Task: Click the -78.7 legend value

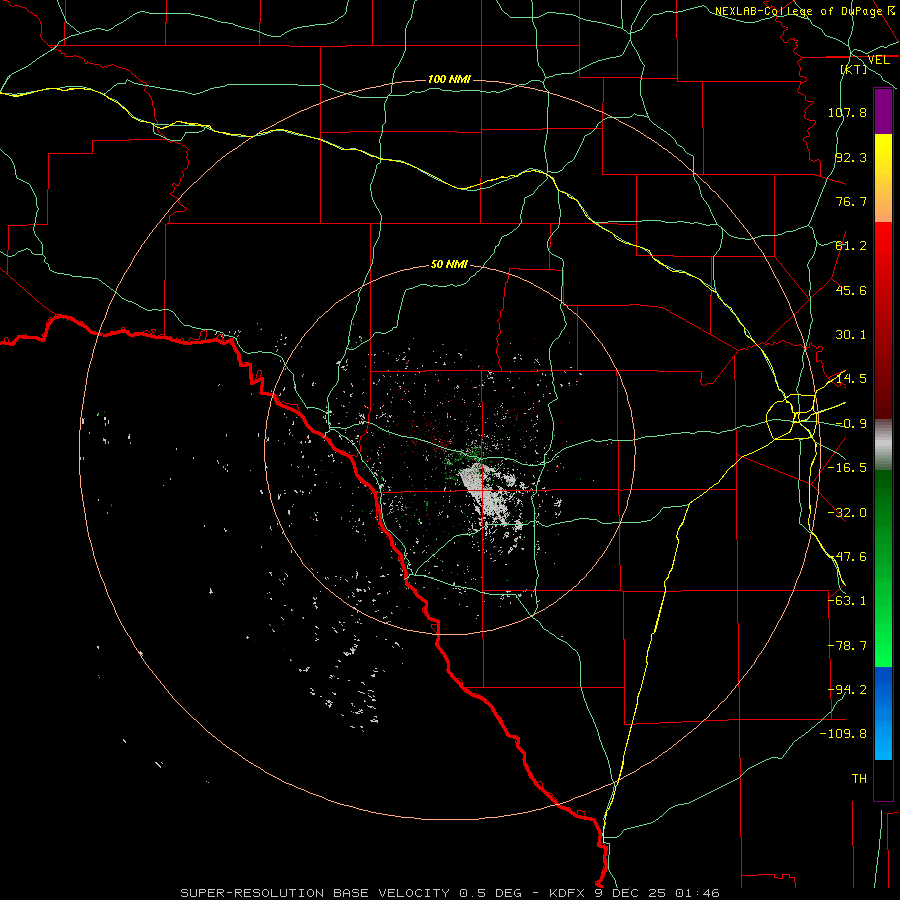Action: point(847,646)
